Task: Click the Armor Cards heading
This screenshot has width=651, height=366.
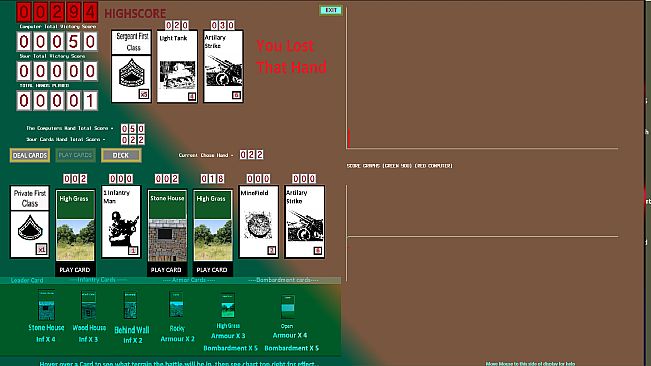Action: [x=189, y=280]
